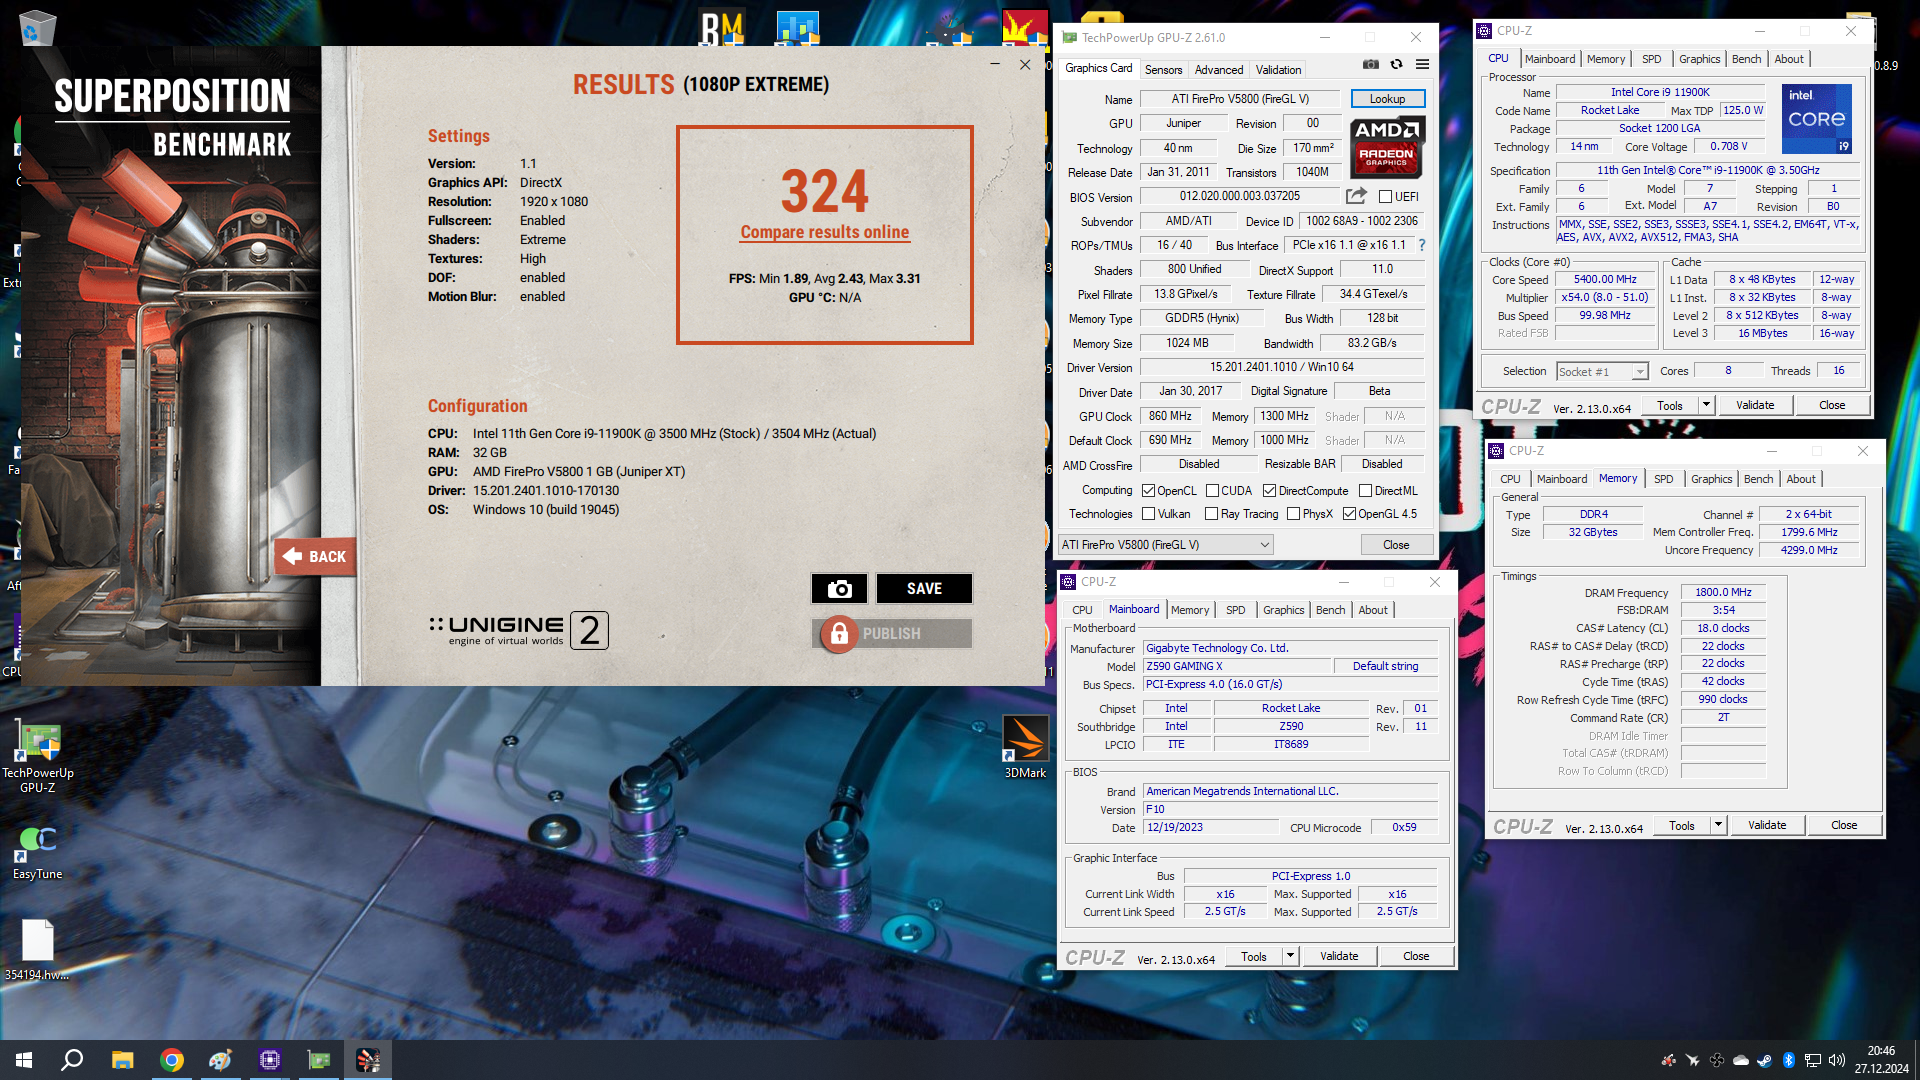
Task: Switch to Superposition on taskbar
Action: tap(367, 1060)
